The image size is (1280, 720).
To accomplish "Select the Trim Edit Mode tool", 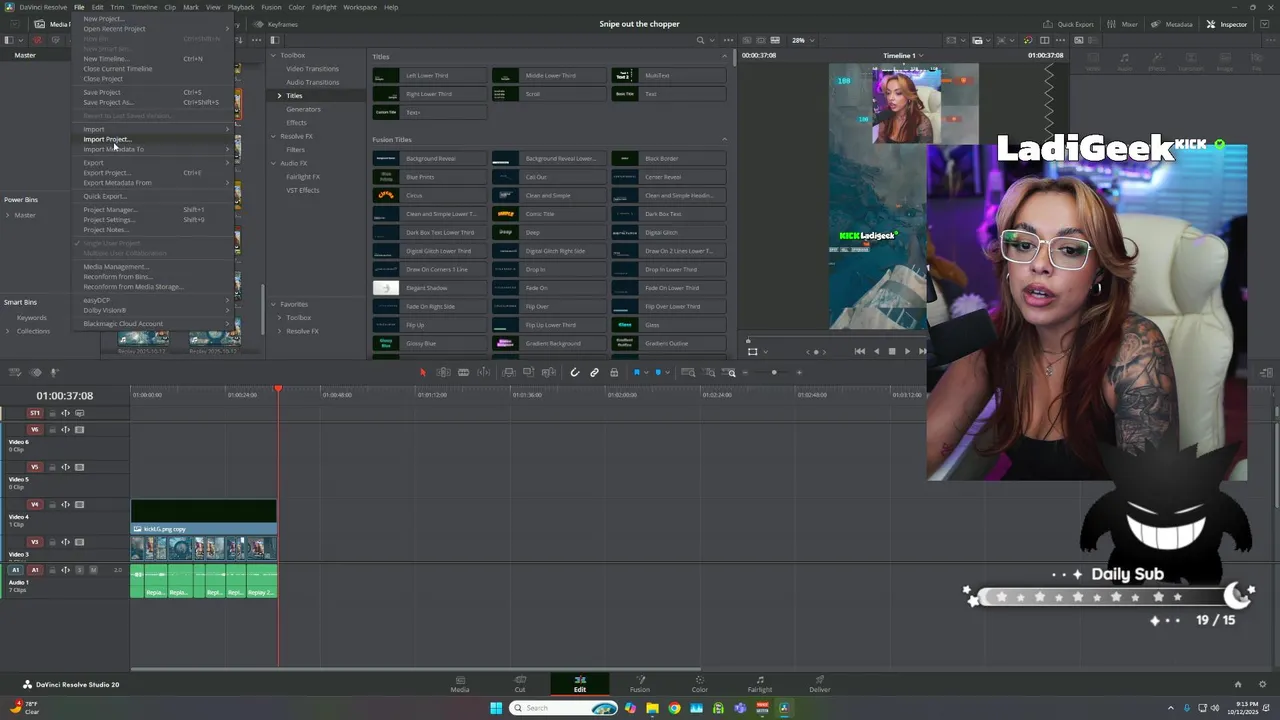I will [x=443, y=372].
